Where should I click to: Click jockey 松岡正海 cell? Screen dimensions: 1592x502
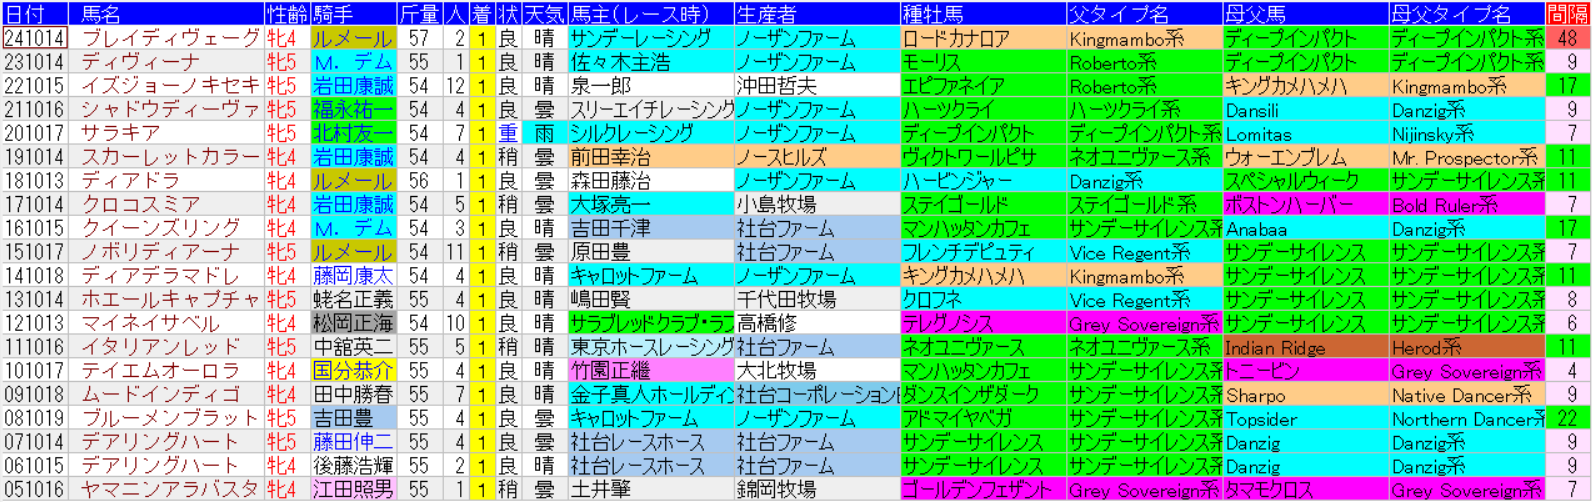click(354, 324)
